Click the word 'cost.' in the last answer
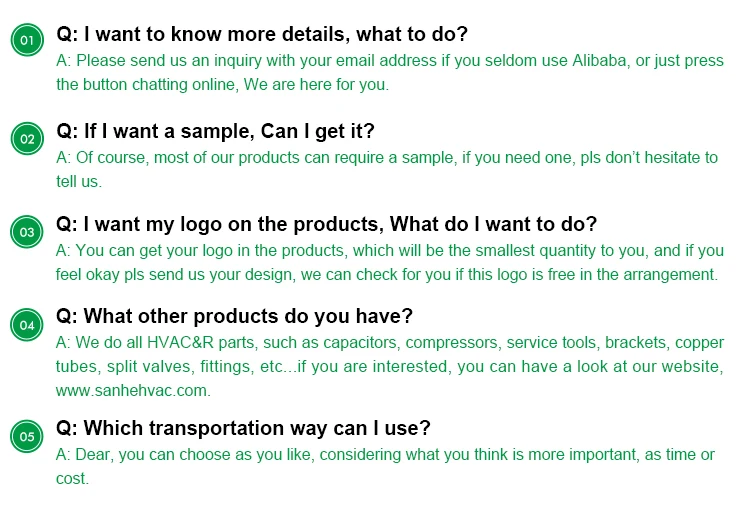 pyautogui.click(x=72, y=478)
